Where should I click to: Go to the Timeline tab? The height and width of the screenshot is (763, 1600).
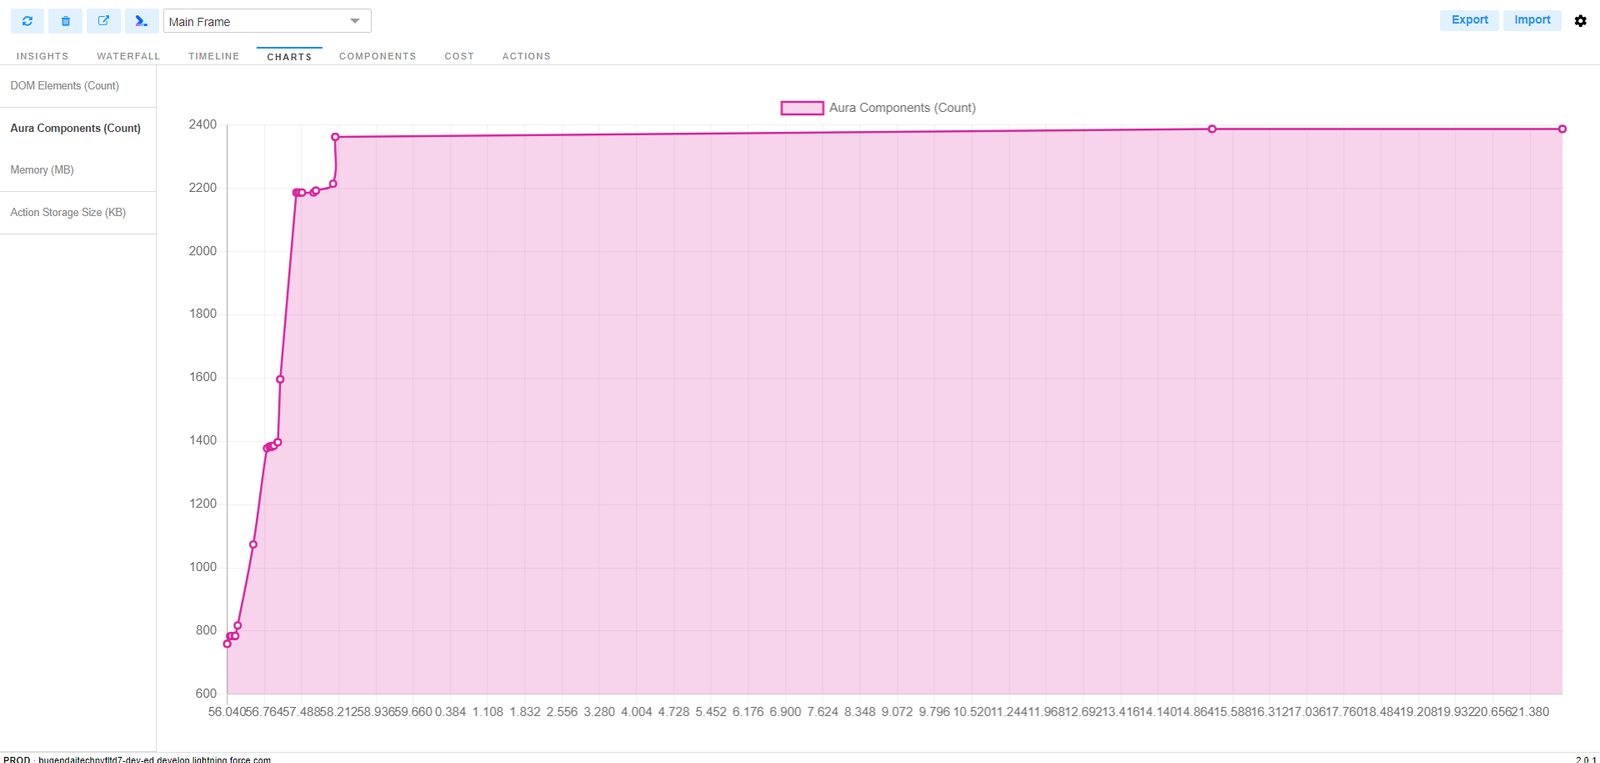(214, 57)
